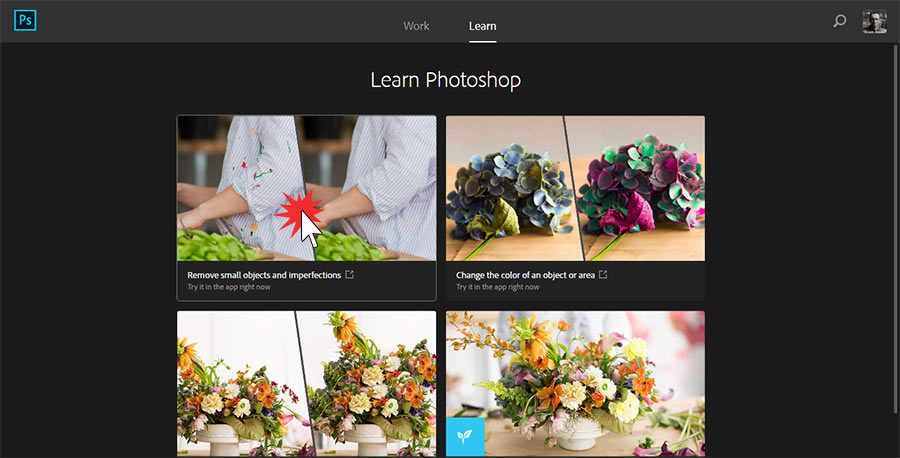Open the flower bouquet on table thumbnail
Image resolution: width=900 pixels, height=458 pixels.
pyautogui.click(x=575, y=384)
